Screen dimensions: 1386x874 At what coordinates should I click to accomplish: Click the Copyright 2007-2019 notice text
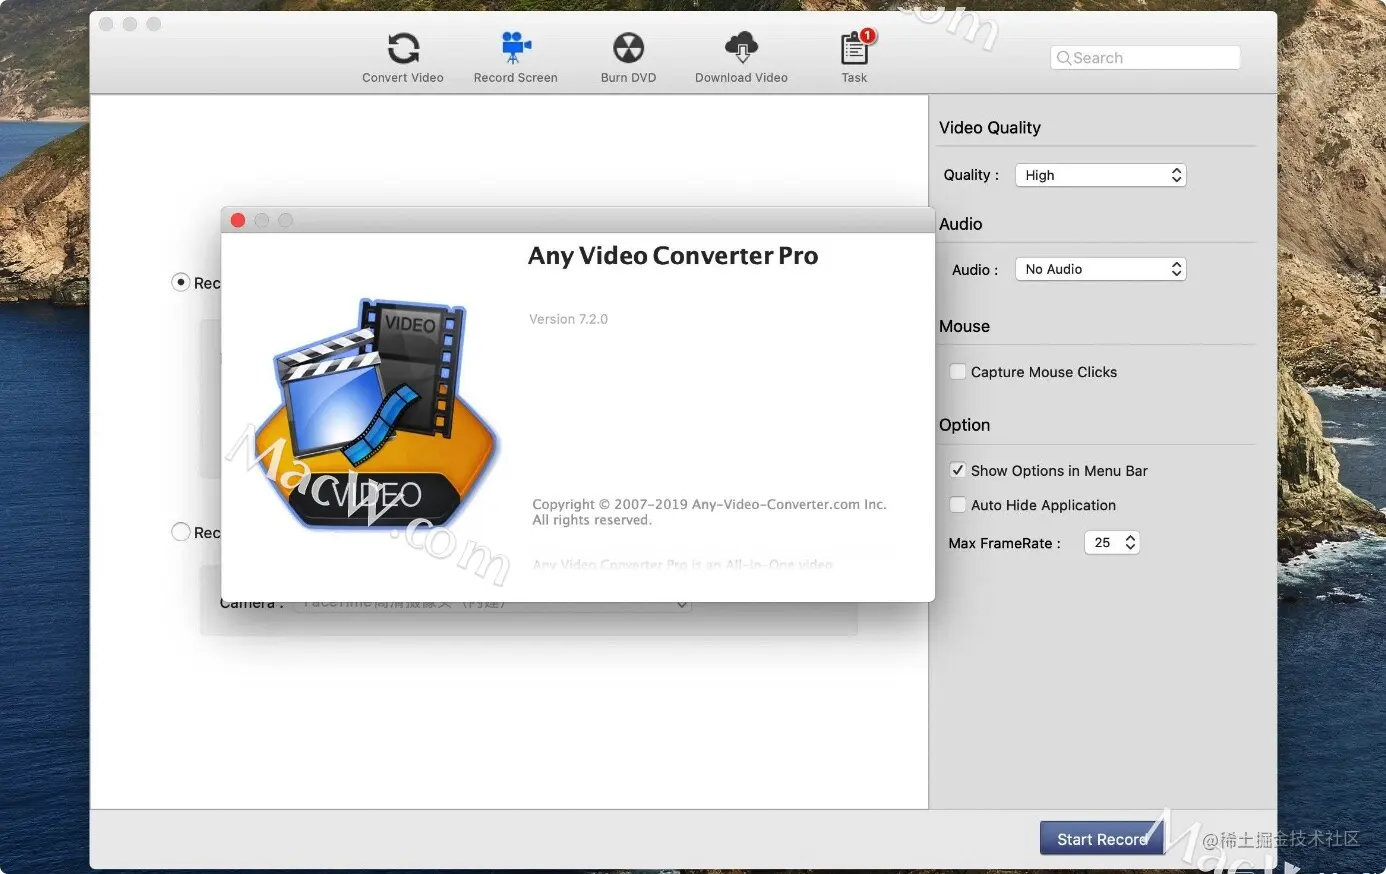[x=709, y=504]
